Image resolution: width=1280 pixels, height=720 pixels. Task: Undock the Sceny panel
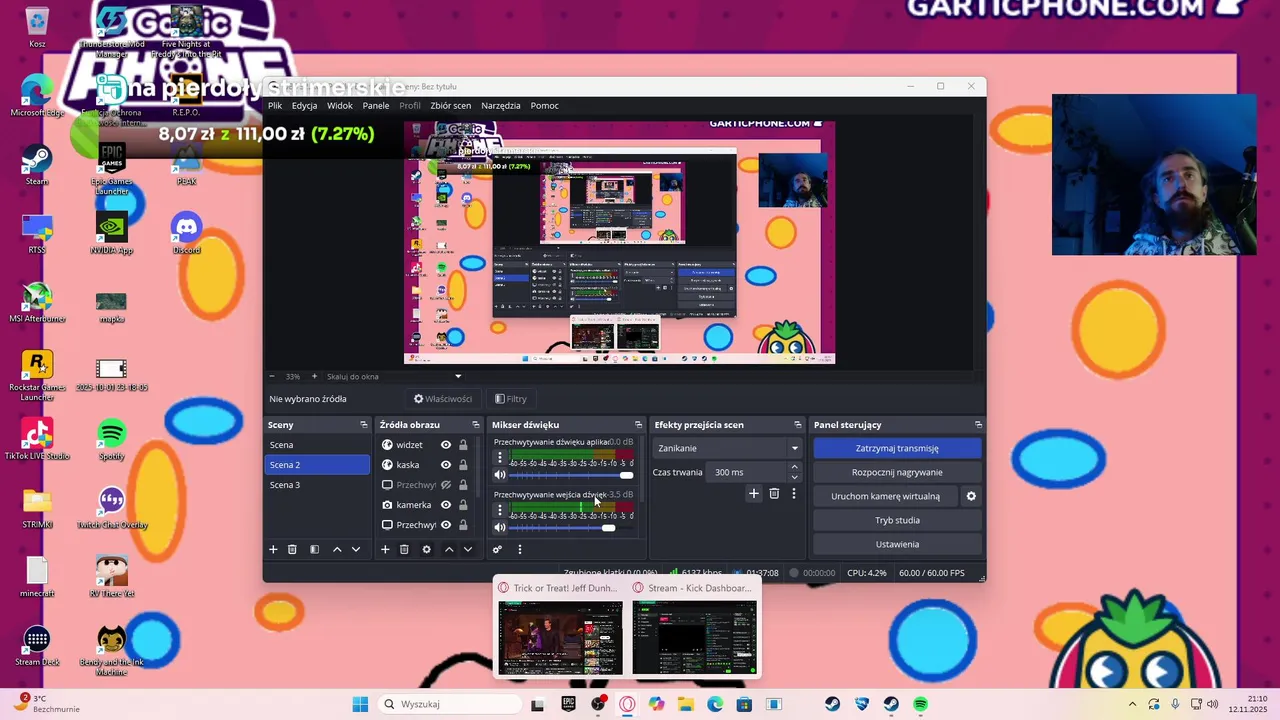(364, 425)
